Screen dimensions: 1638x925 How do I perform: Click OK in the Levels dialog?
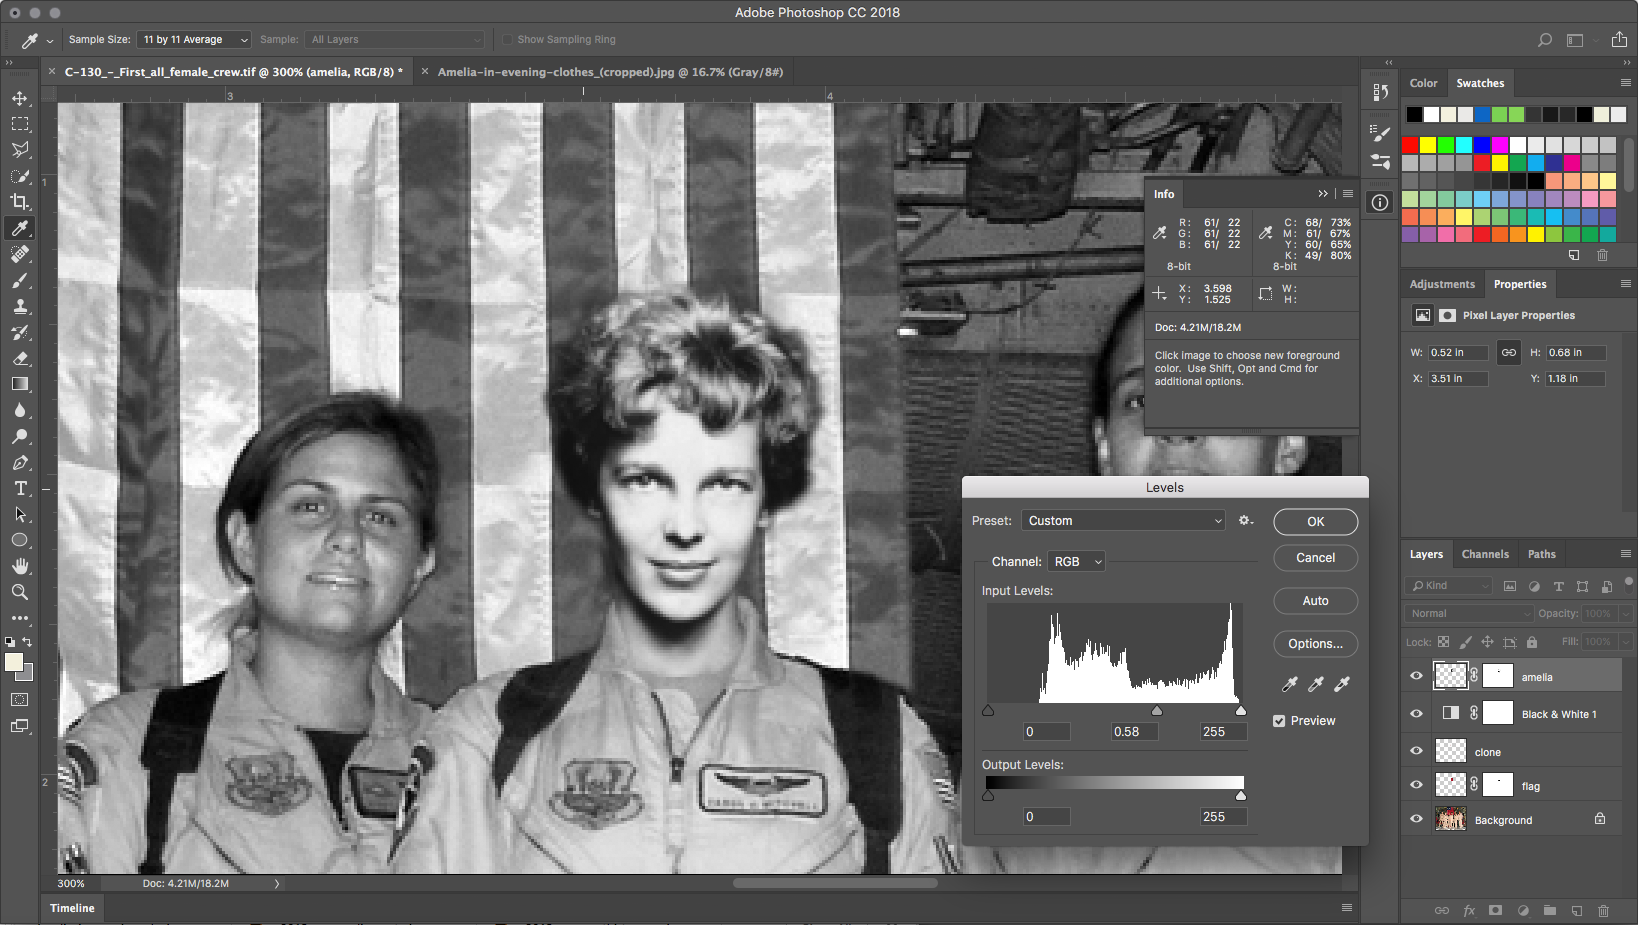pos(1315,522)
